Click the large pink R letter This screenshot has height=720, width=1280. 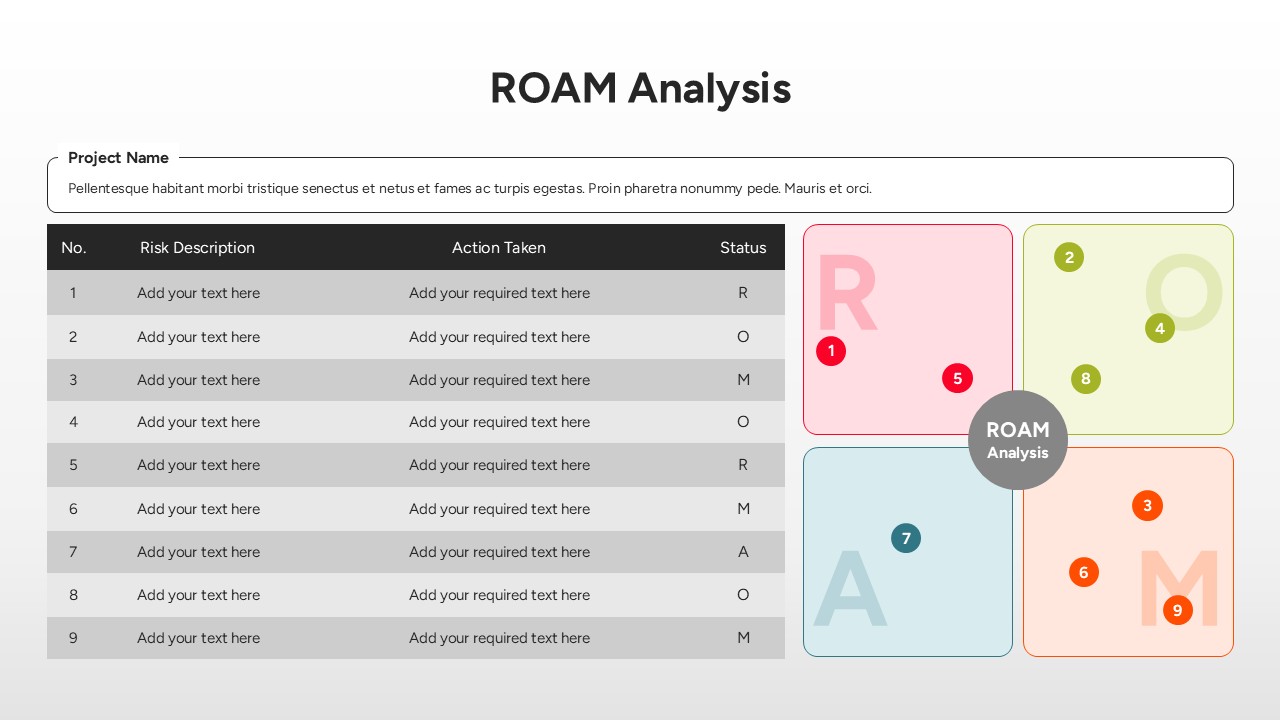tap(847, 294)
